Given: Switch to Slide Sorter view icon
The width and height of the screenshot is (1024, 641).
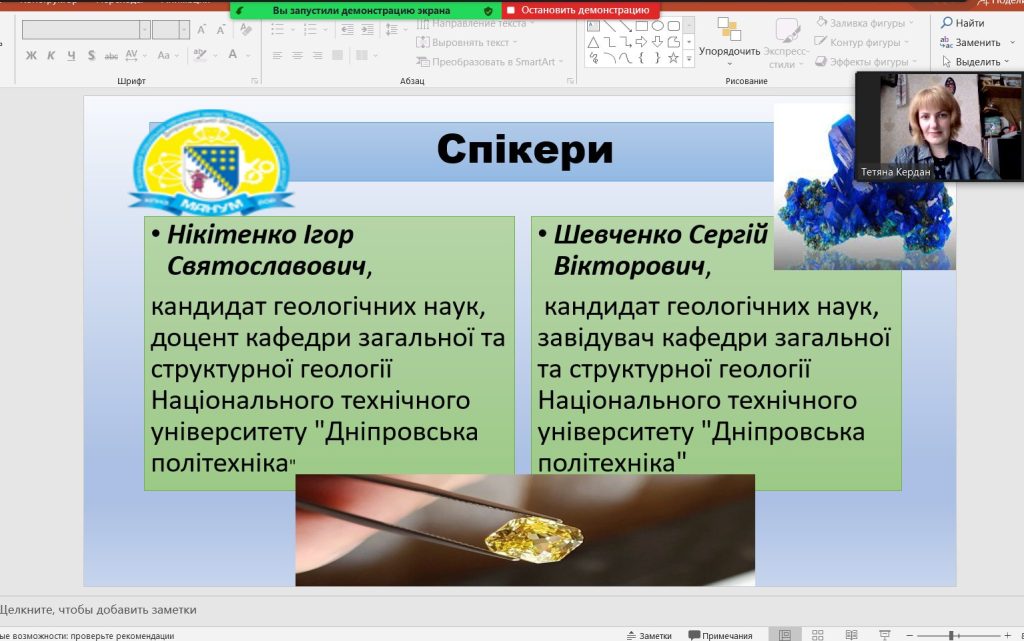Looking at the screenshot, I should [x=818, y=635].
